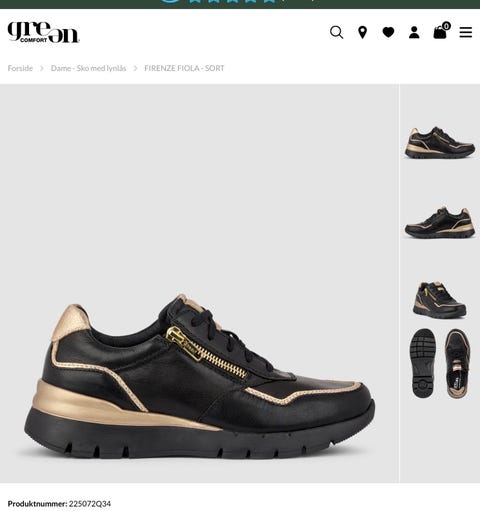Select the second inner-side shoe thumbnail
This screenshot has height=511, width=480.
[x=440, y=222]
